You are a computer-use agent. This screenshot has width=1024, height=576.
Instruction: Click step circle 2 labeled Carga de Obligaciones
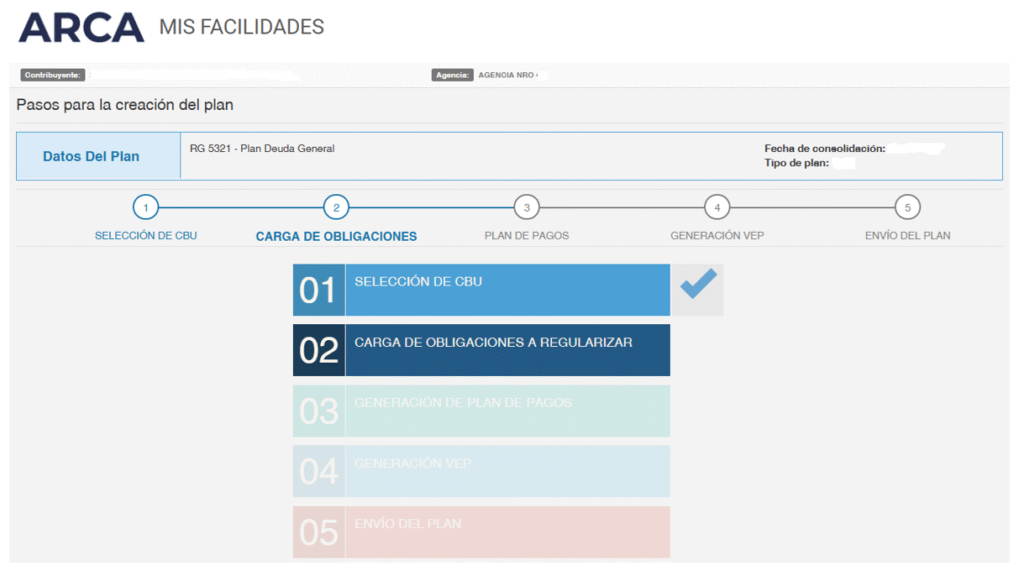(337, 207)
